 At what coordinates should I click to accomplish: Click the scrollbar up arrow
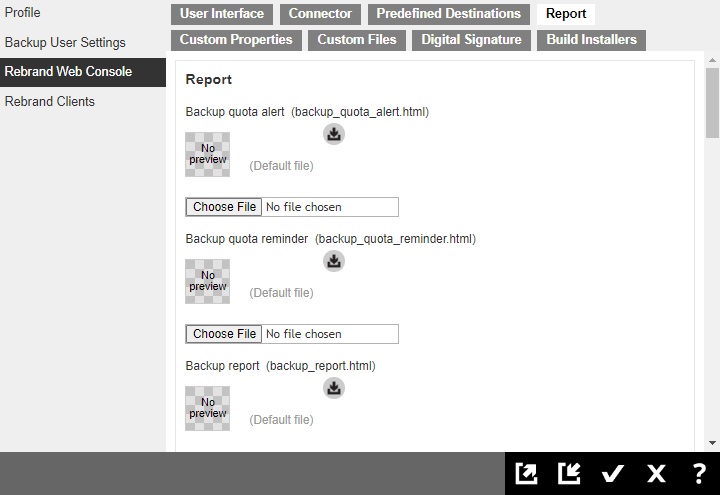pyautogui.click(x=712, y=60)
